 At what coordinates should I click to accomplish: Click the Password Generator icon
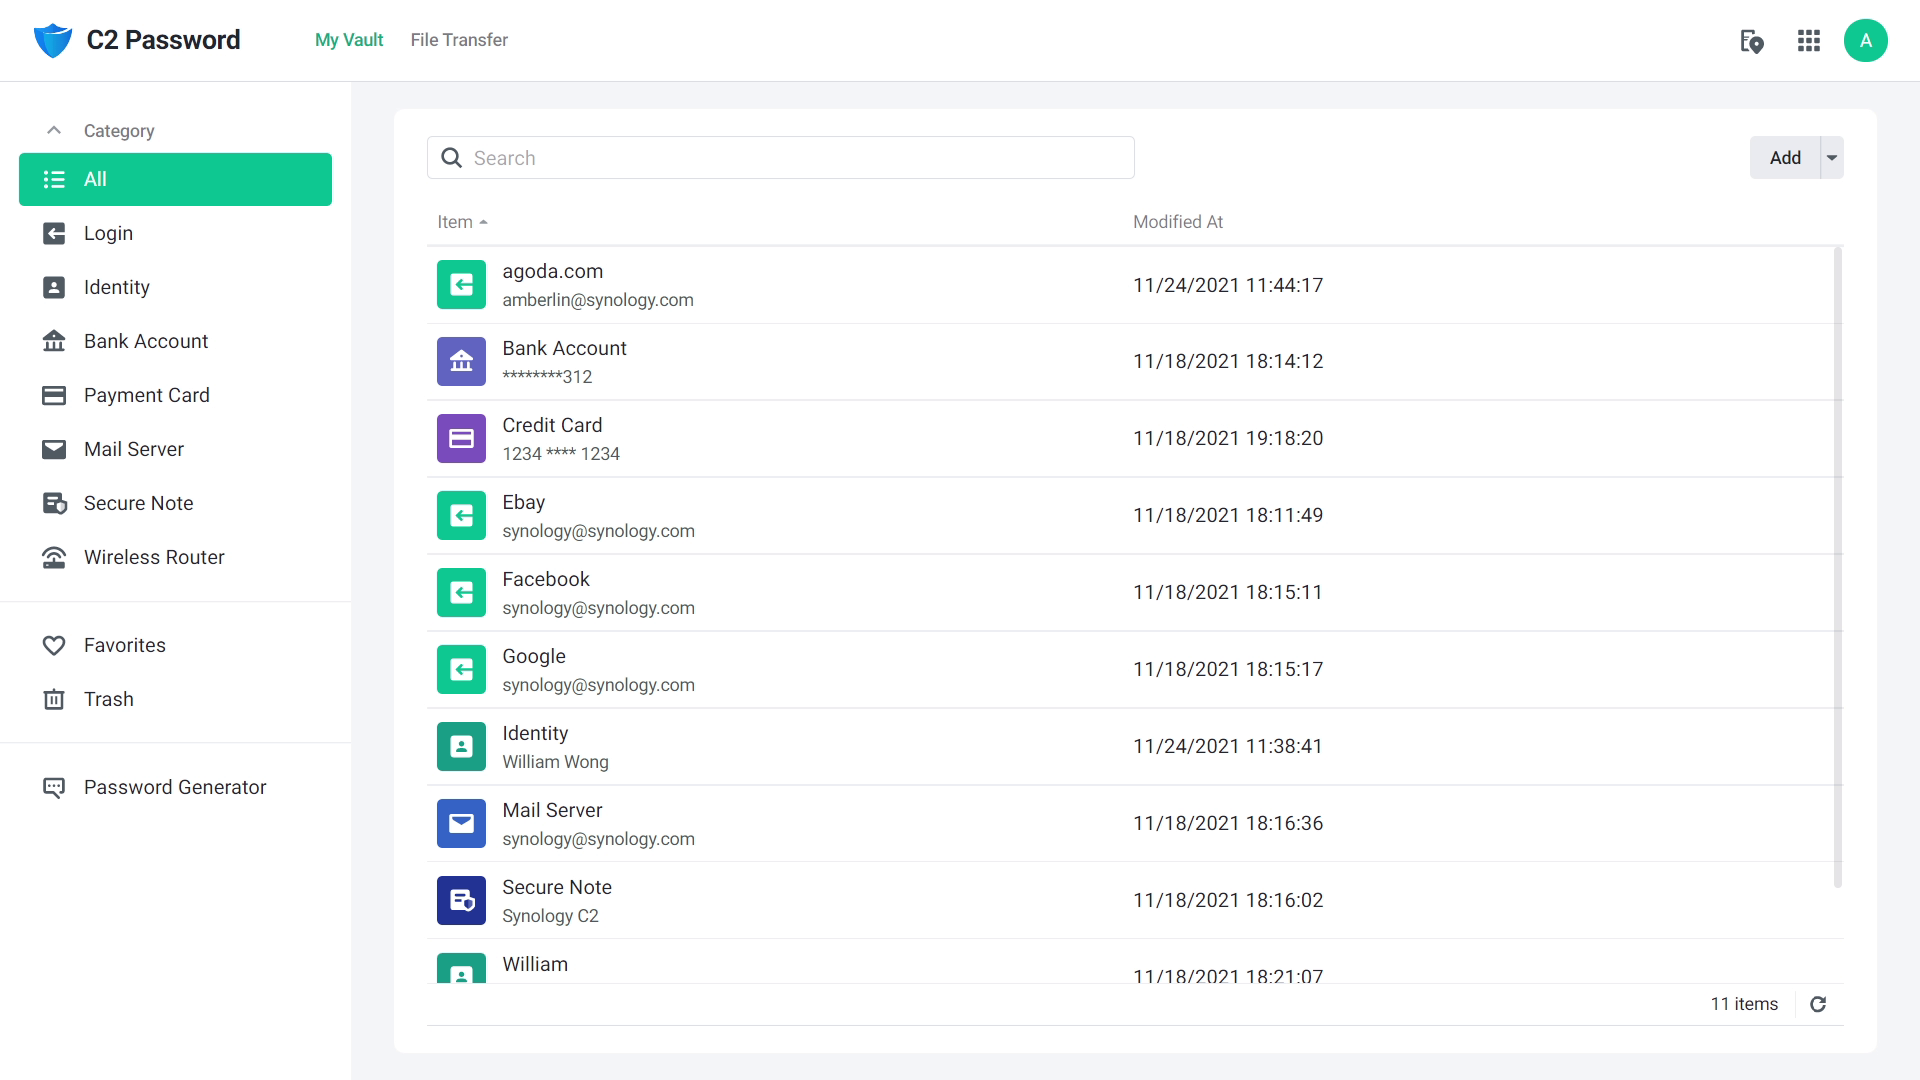point(54,787)
